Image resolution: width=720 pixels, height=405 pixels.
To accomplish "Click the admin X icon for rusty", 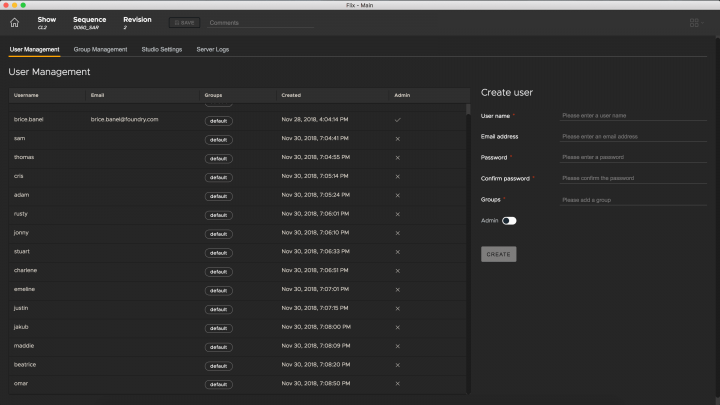I will [398, 213].
